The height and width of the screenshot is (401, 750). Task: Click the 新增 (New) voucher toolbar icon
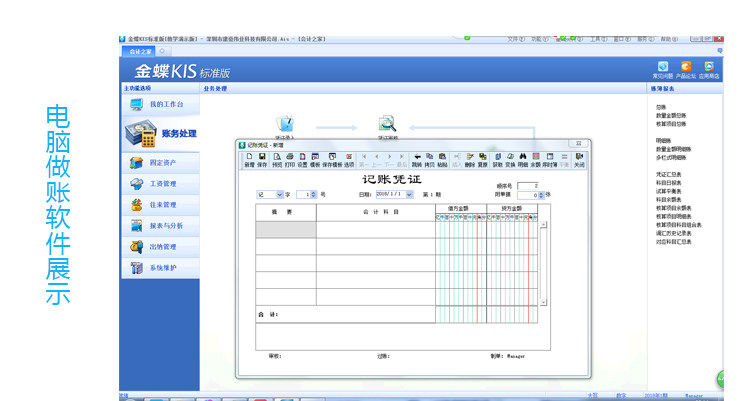[249, 160]
